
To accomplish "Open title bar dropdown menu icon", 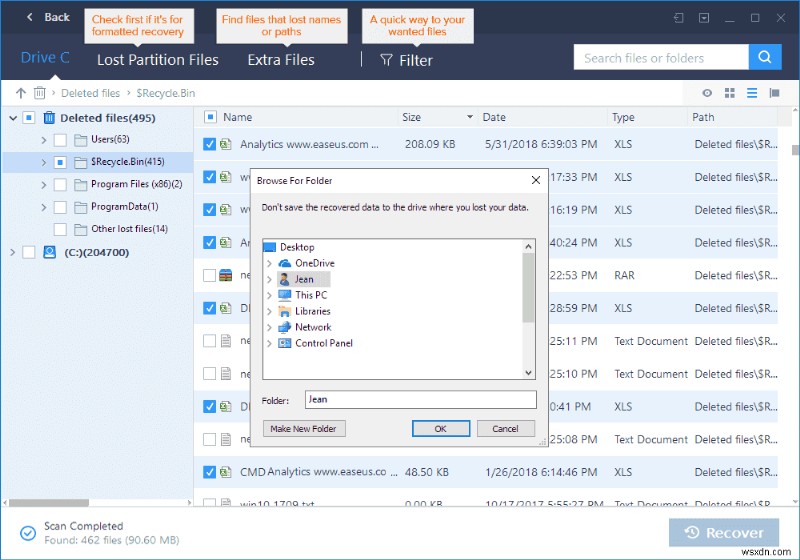I will pyautogui.click(x=704, y=18).
